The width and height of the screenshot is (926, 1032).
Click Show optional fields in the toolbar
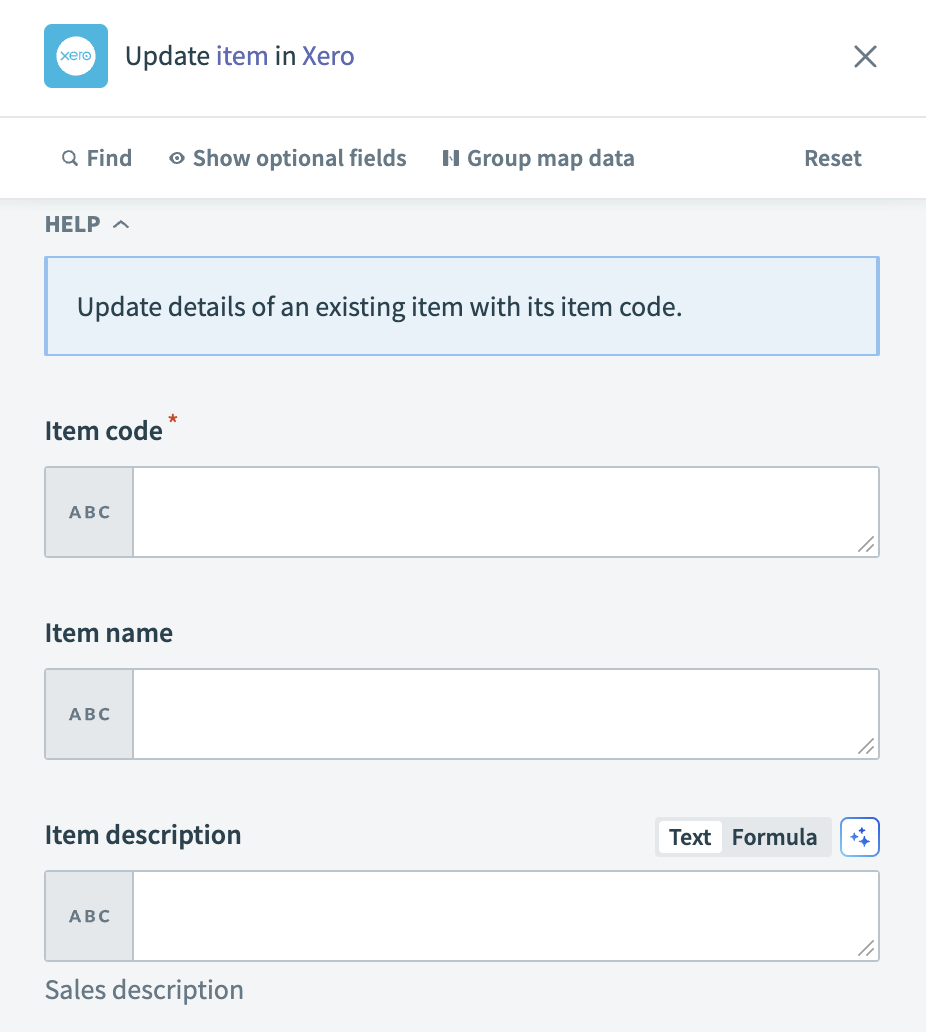pos(298,158)
